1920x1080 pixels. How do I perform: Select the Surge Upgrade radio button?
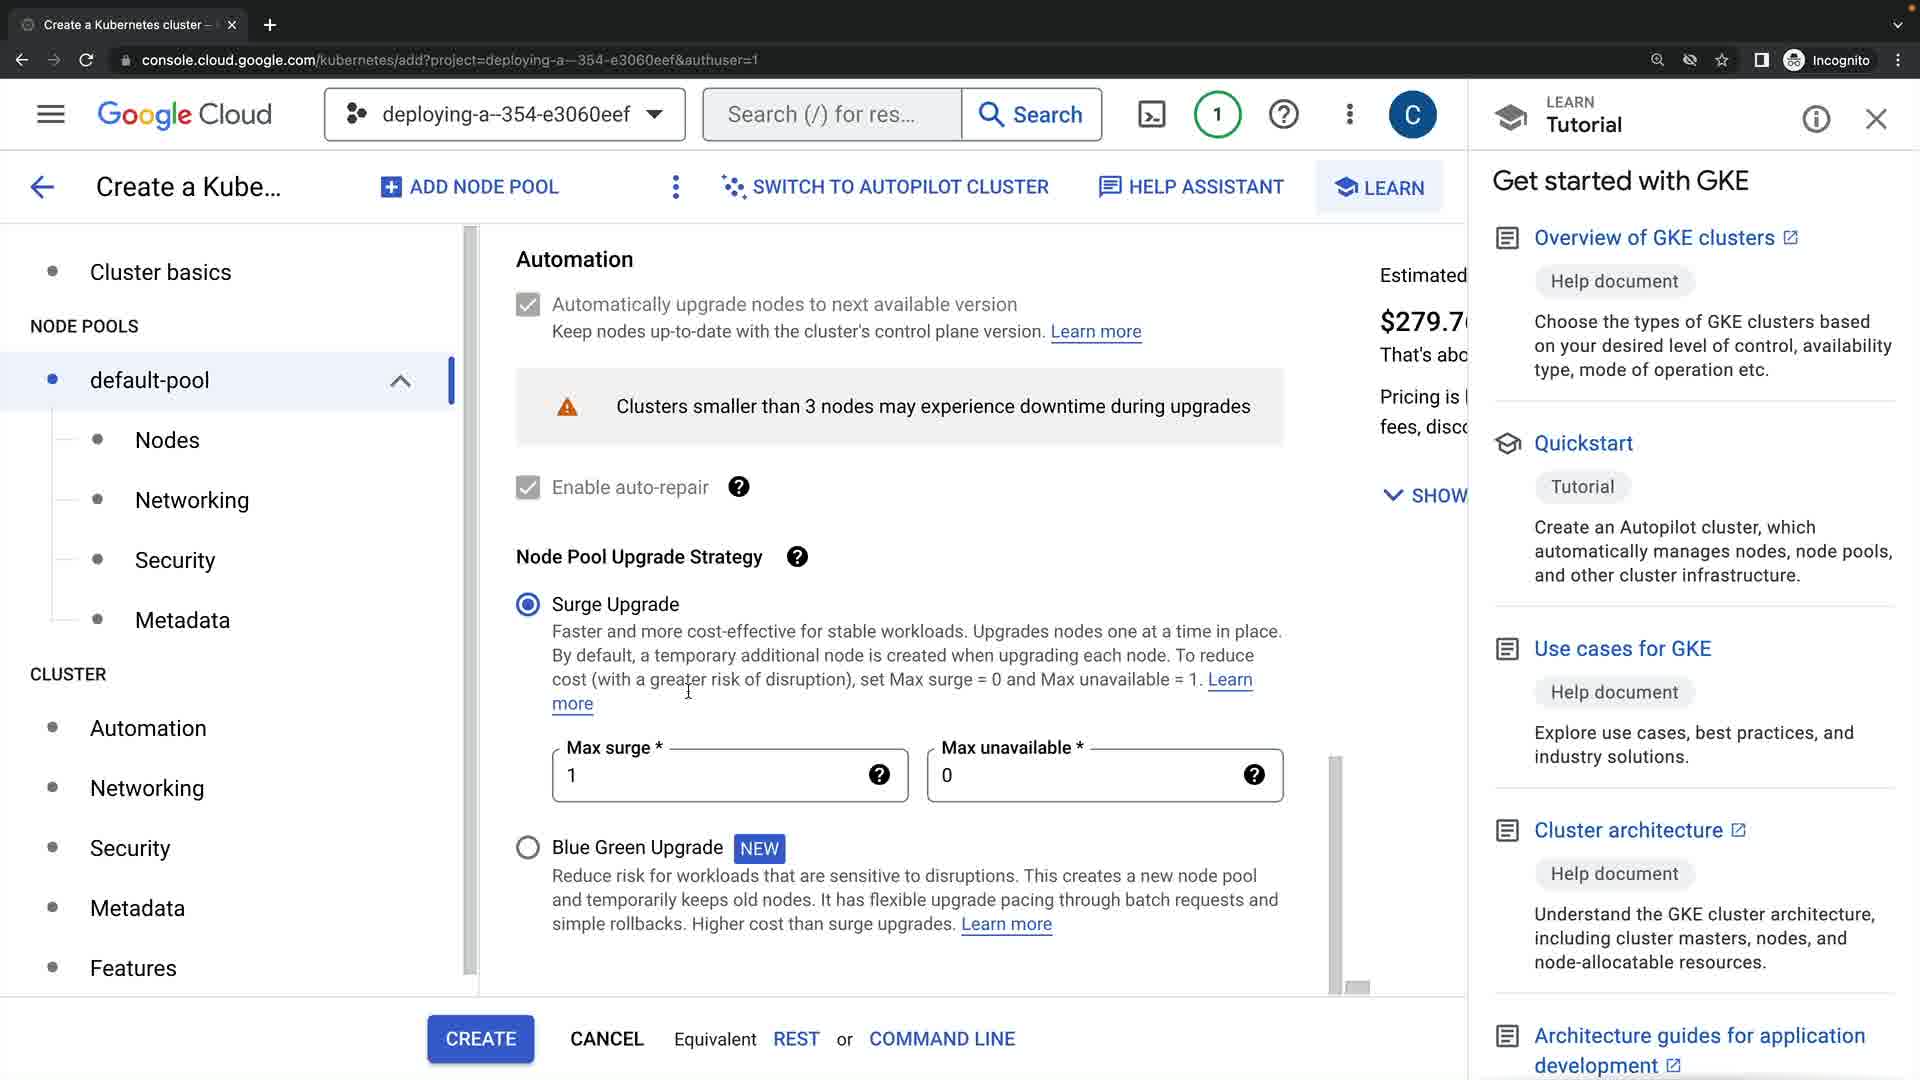coord(528,605)
